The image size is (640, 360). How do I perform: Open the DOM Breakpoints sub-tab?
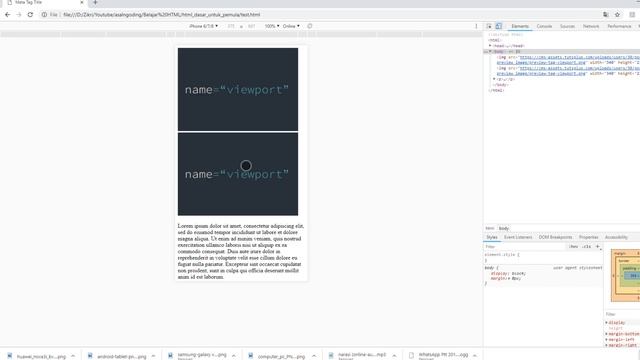[x=556, y=237]
